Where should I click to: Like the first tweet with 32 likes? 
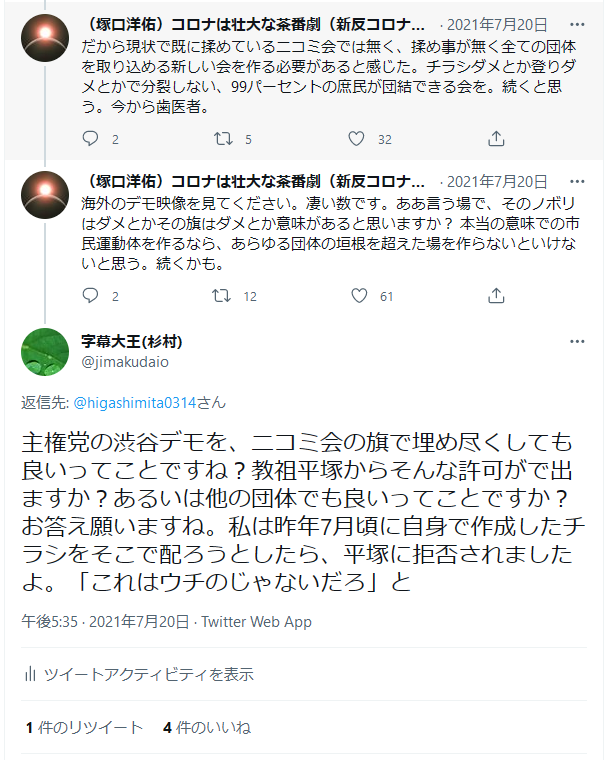coord(357,139)
